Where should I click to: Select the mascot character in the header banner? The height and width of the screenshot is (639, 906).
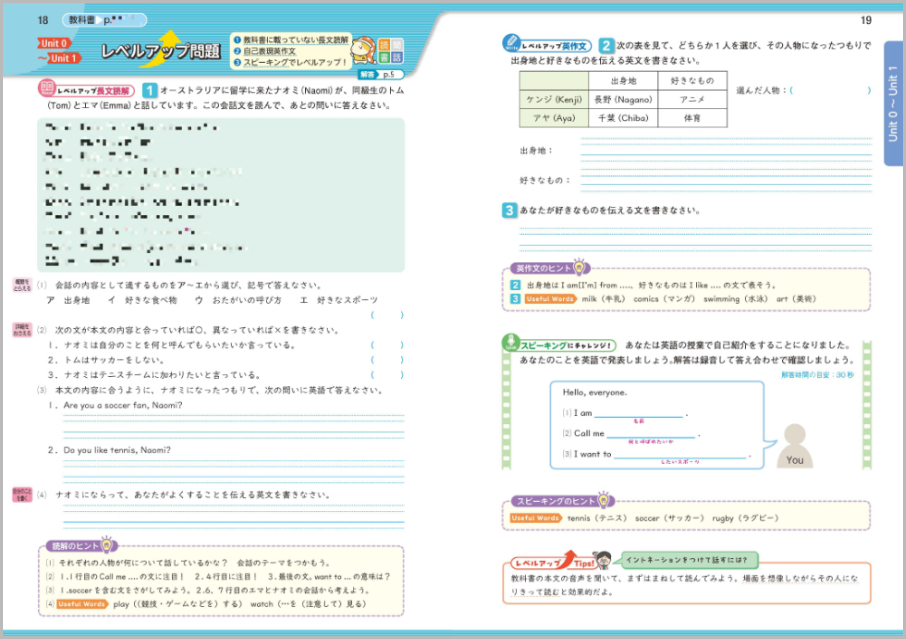coord(364,50)
